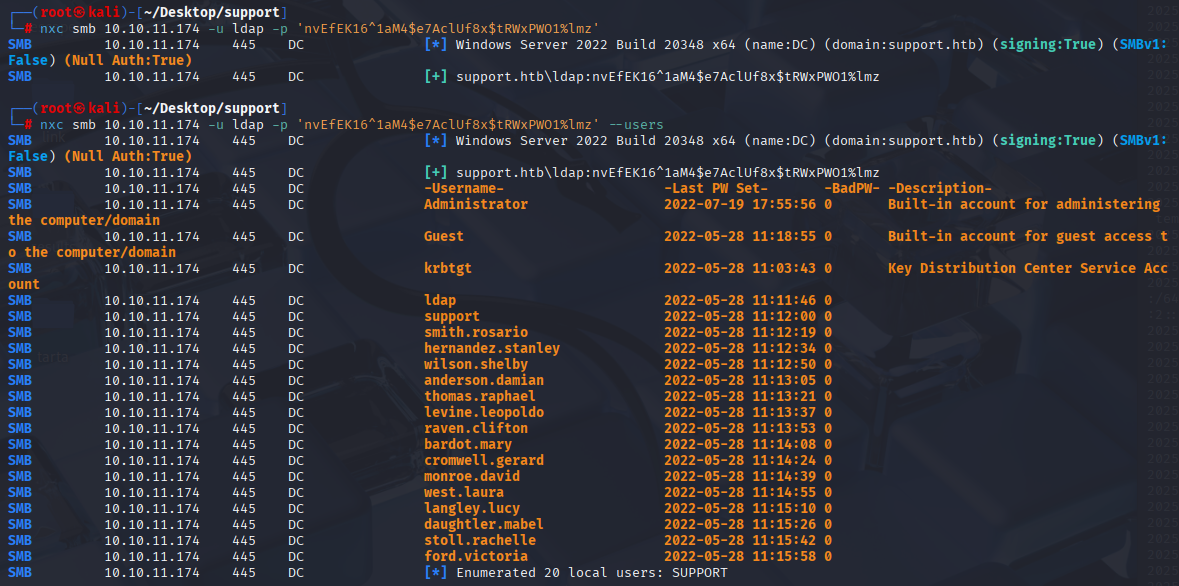Click the '-Username-' column header

464,189
